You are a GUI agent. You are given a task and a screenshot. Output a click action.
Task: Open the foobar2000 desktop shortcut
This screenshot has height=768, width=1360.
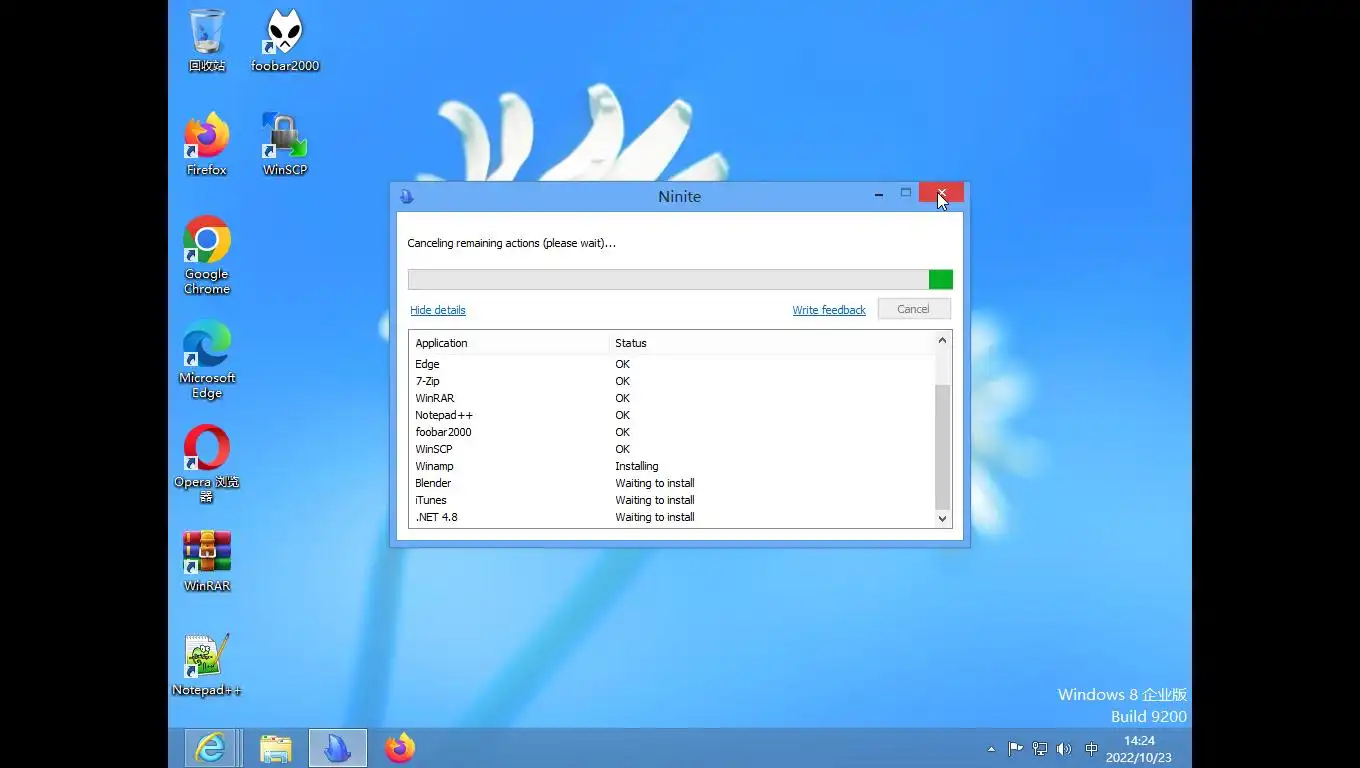[285, 40]
